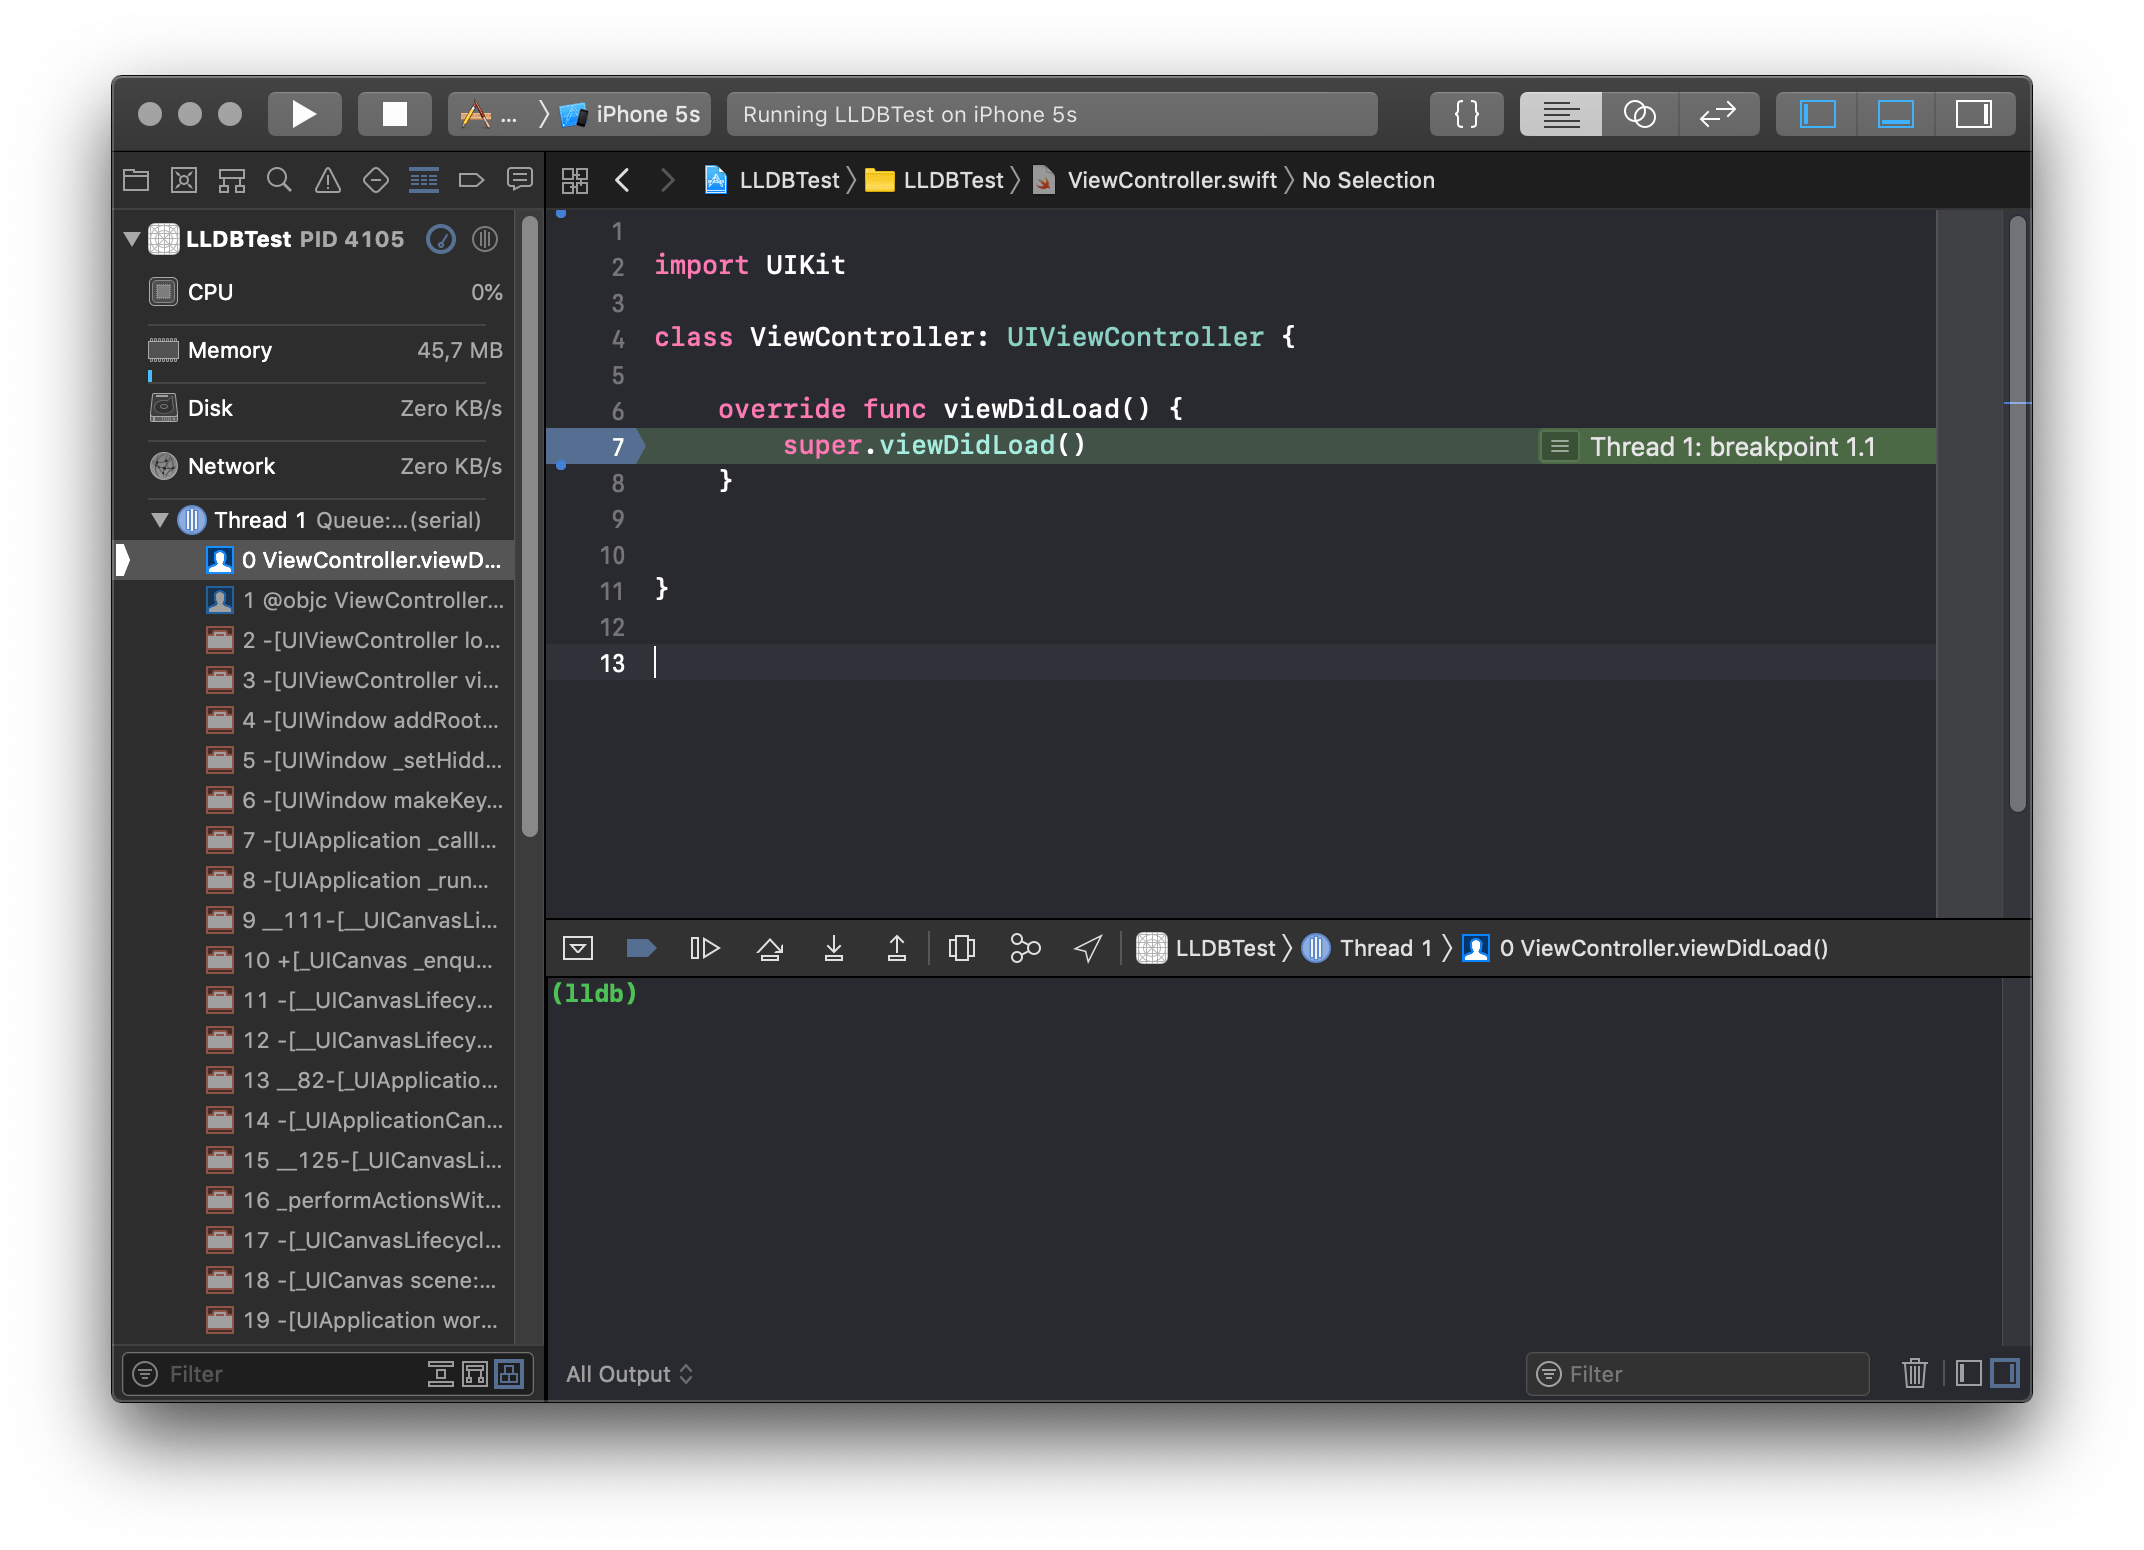Collapse the Thread 1 disclosure triangle
Screen dimensions: 2144x1550
pyautogui.click(x=160, y=520)
